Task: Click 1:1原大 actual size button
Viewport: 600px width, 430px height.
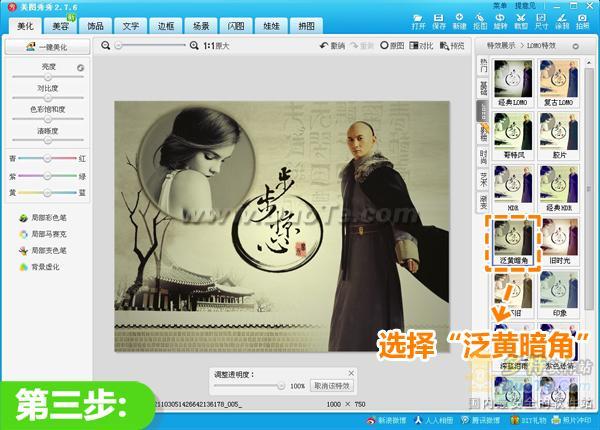Action: pyautogui.click(x=216, y=46)
